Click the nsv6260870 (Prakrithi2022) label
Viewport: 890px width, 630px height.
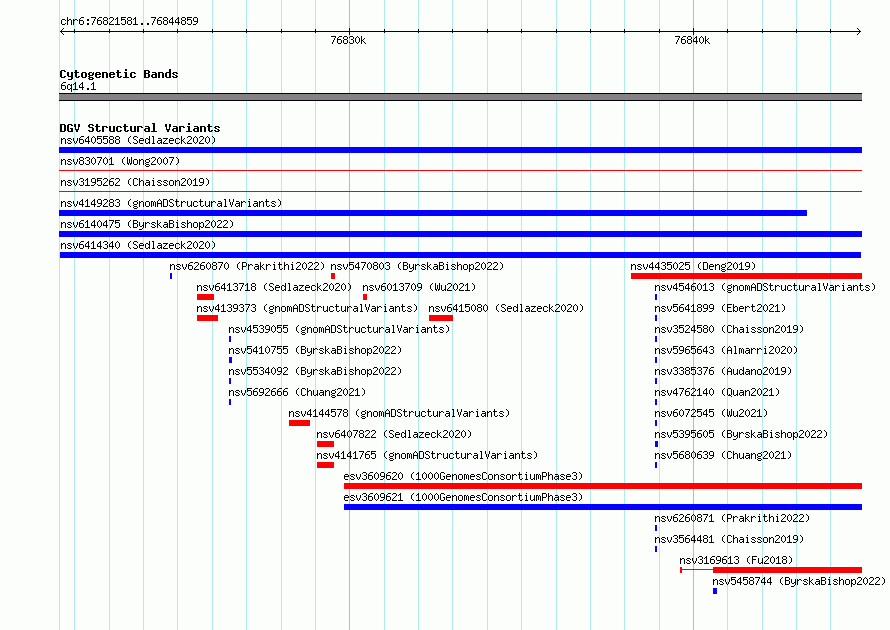[247, 266]
